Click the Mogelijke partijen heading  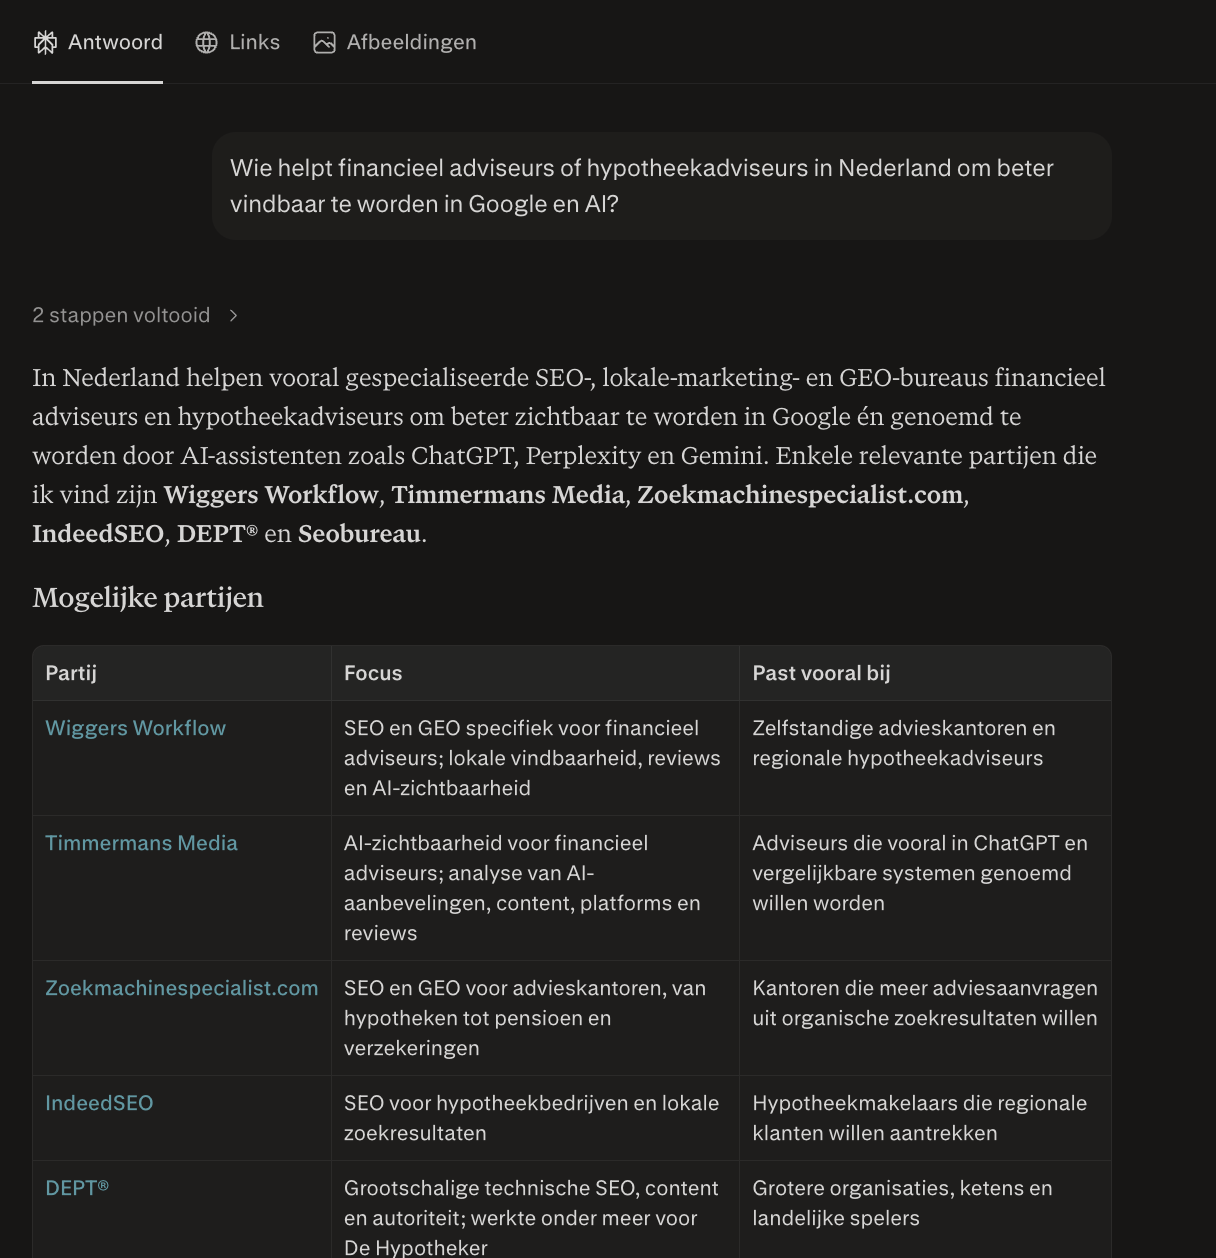pos(148,597)
